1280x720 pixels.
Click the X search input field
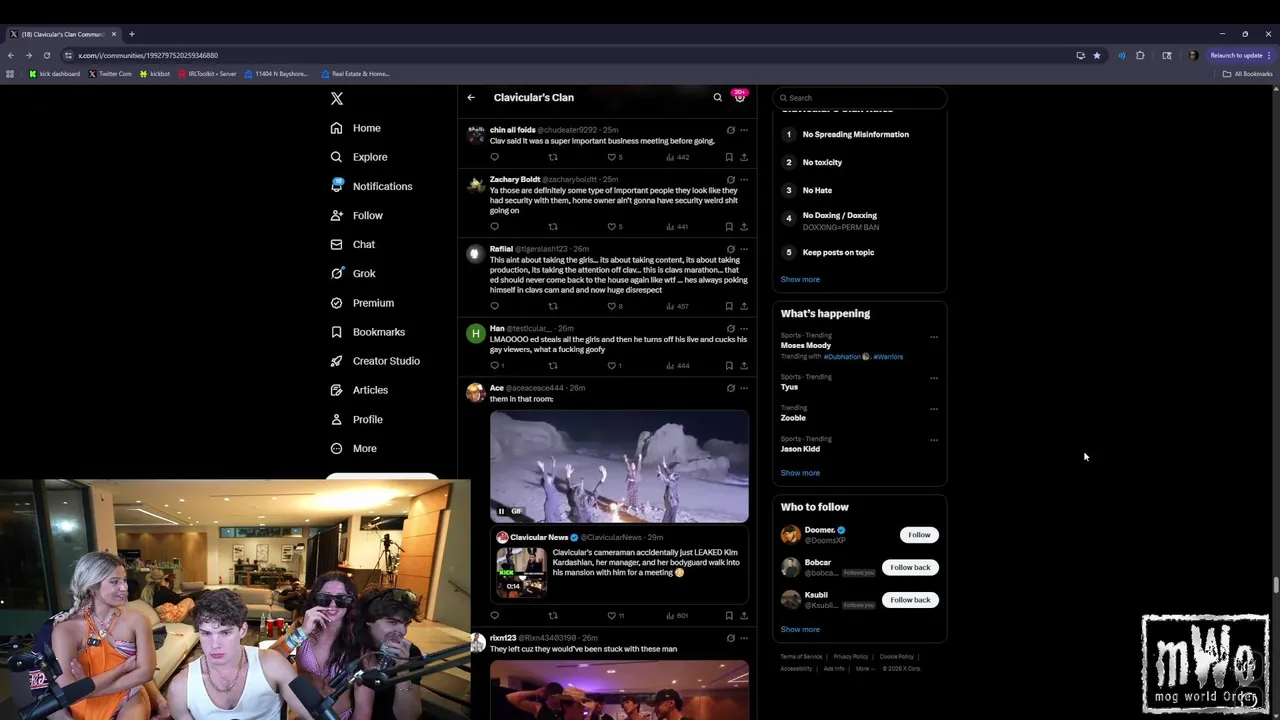[x=860, y=98]
